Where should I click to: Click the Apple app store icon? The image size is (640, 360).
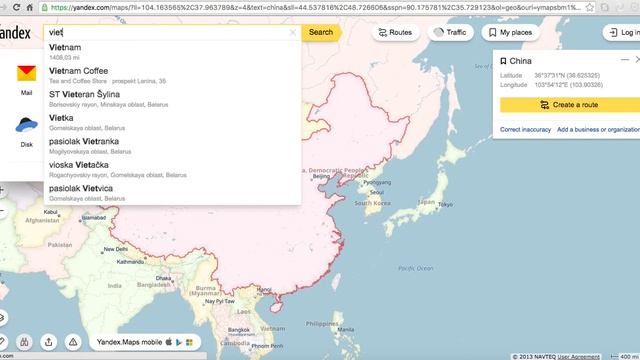point(169,342)
